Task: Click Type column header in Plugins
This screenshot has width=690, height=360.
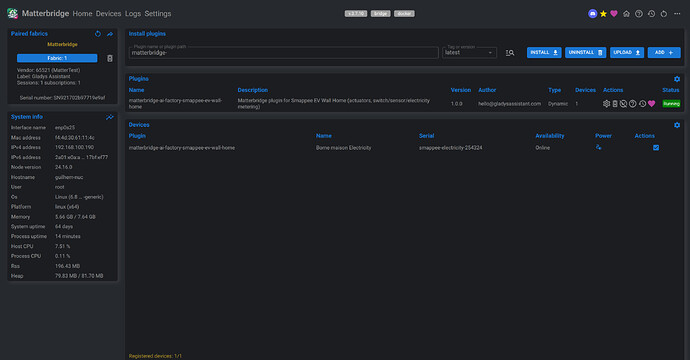Action: pos(554,90)
